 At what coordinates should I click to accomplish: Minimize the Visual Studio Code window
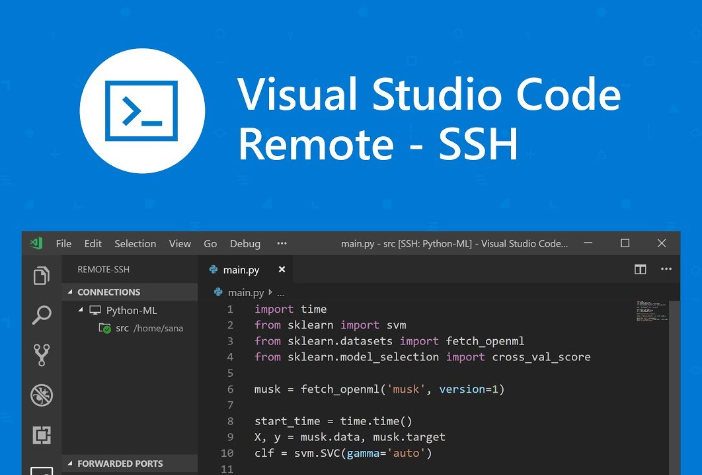click(588, 243)
